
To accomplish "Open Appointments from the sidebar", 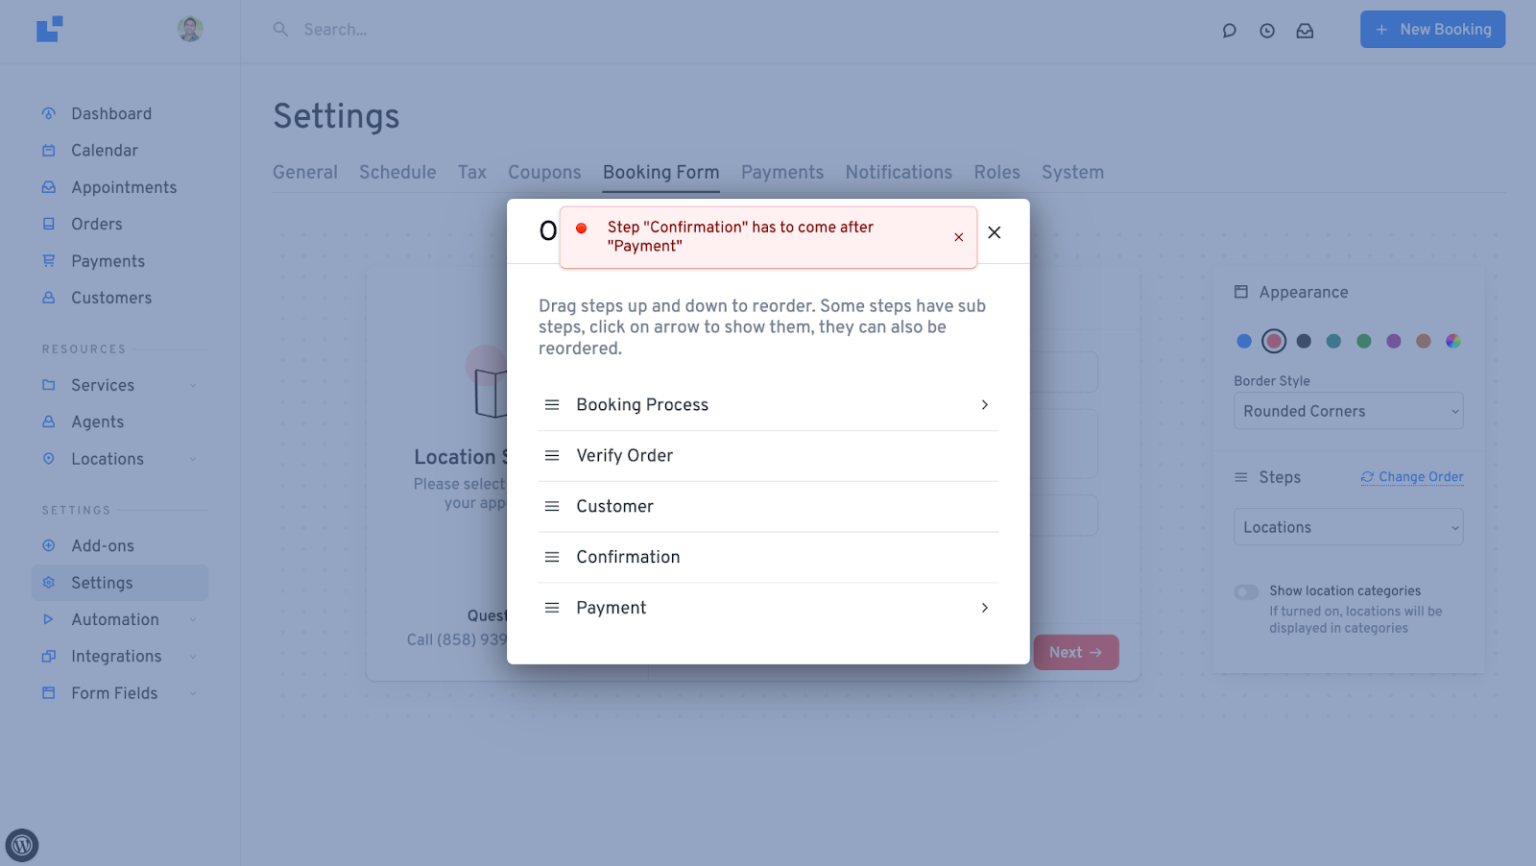I will coord(124,187).
